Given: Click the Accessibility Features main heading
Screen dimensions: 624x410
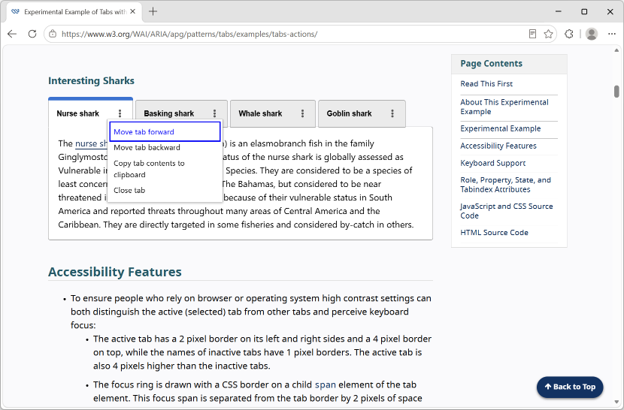Looking at the screenshot, I should [115, 272].
